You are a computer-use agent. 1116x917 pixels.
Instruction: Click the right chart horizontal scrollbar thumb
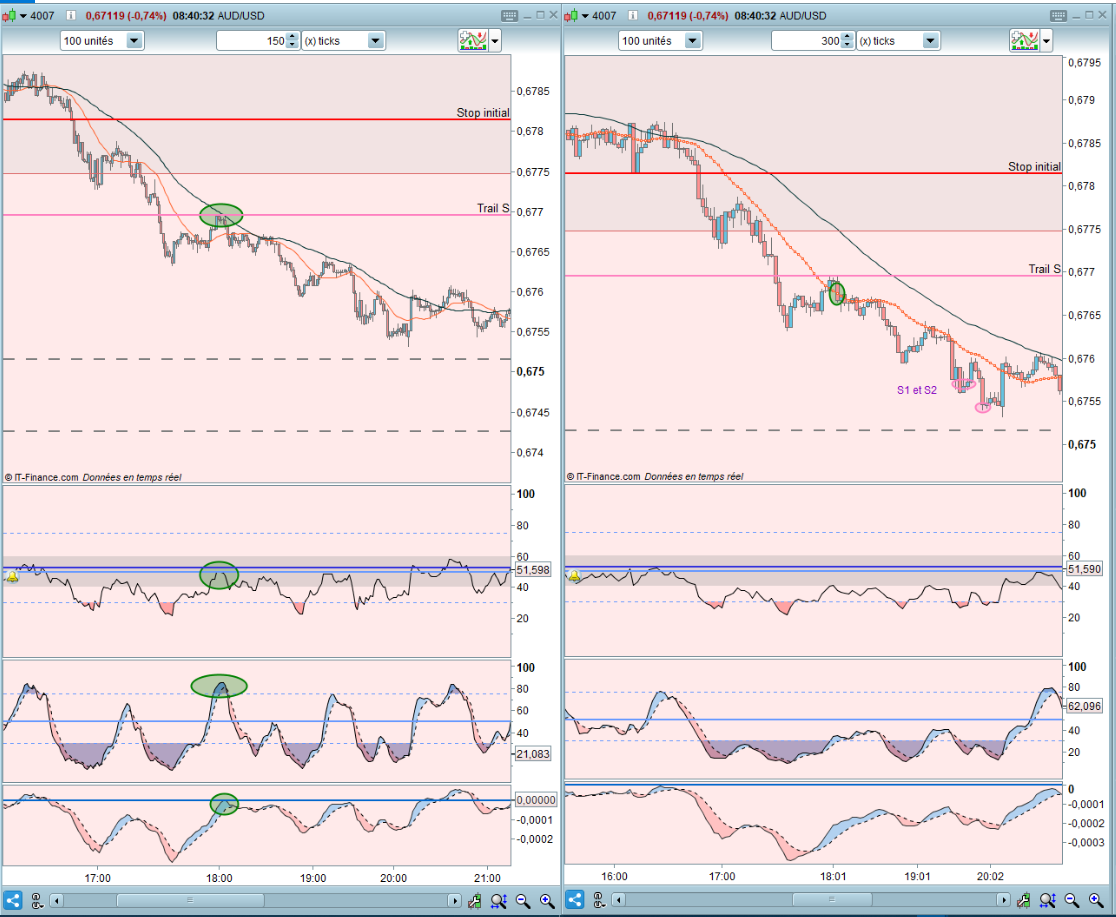pos(832,901)
